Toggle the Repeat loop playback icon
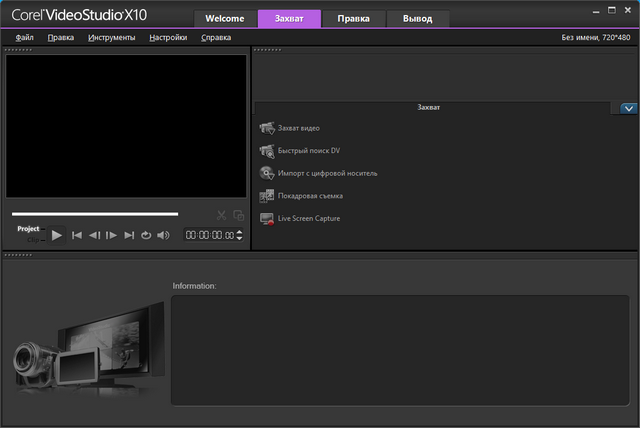 point(146,235)
